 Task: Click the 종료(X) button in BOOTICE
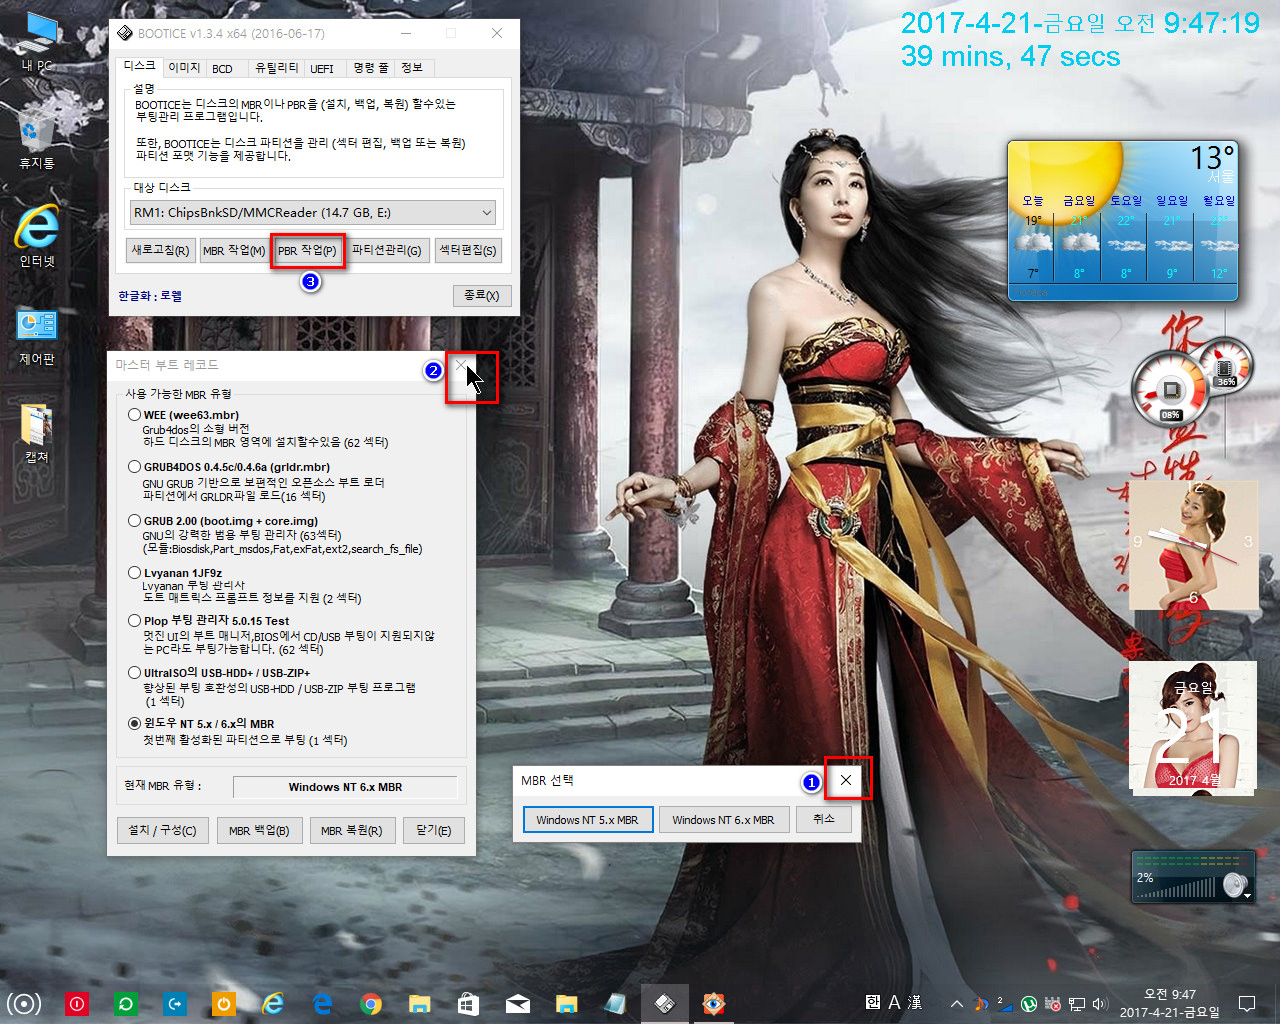pyautogui.click(x=482, y=296)
